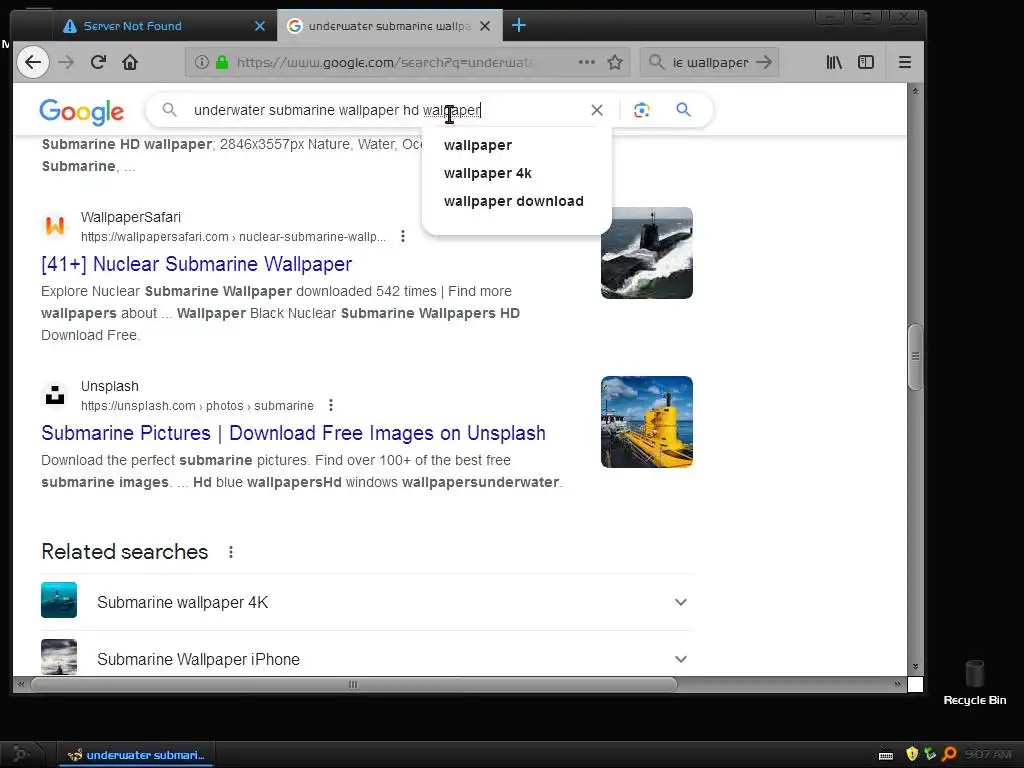Screen dimensions: 1024x768
Task: Click the taskbar start menu icon
Action: coord(21,755)
